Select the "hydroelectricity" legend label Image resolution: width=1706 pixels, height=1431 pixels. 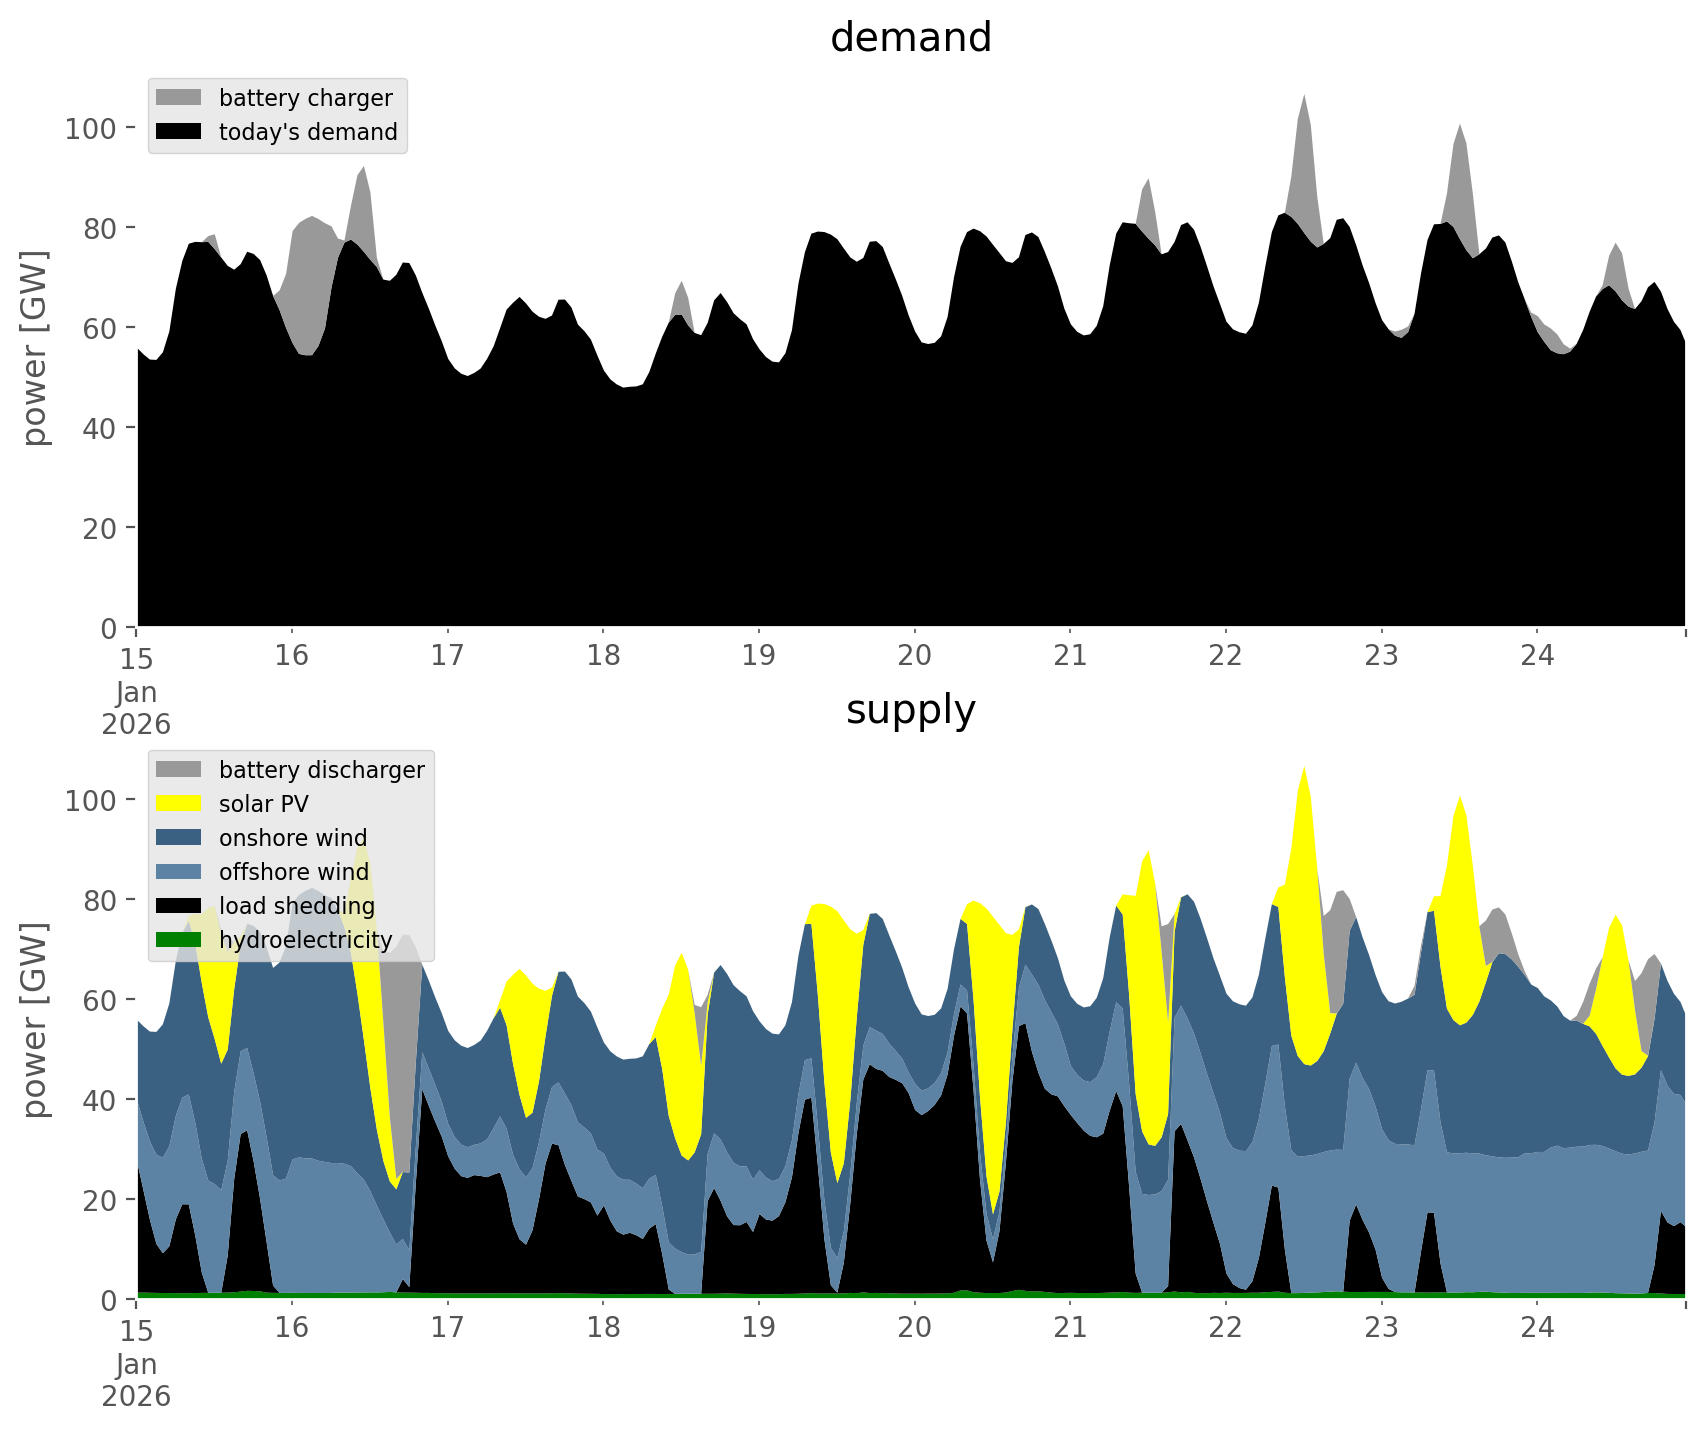pos(305,940)
